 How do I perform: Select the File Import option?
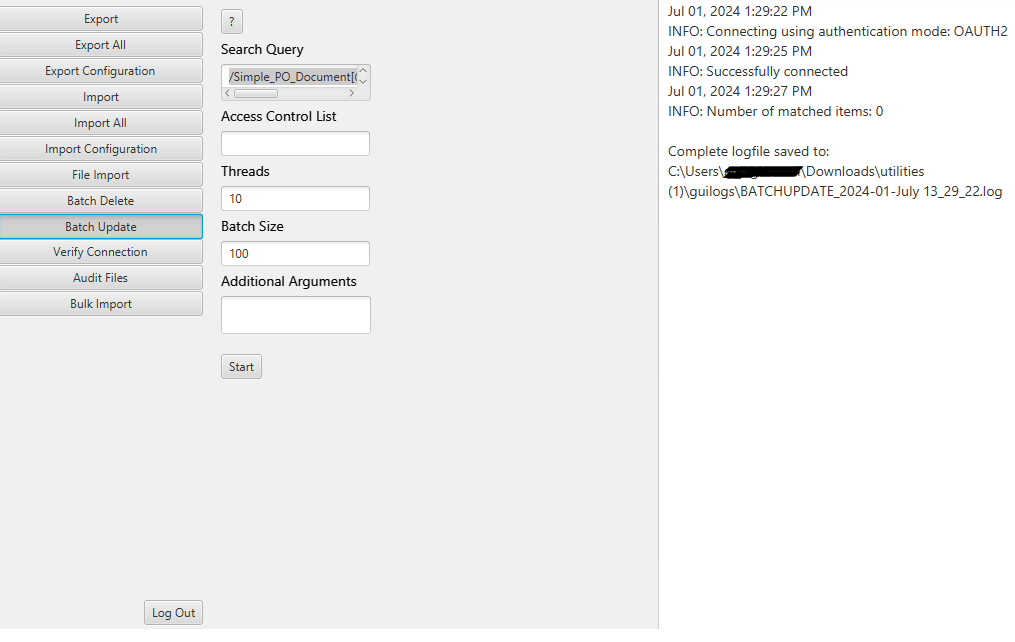click(x=101, y=175)
